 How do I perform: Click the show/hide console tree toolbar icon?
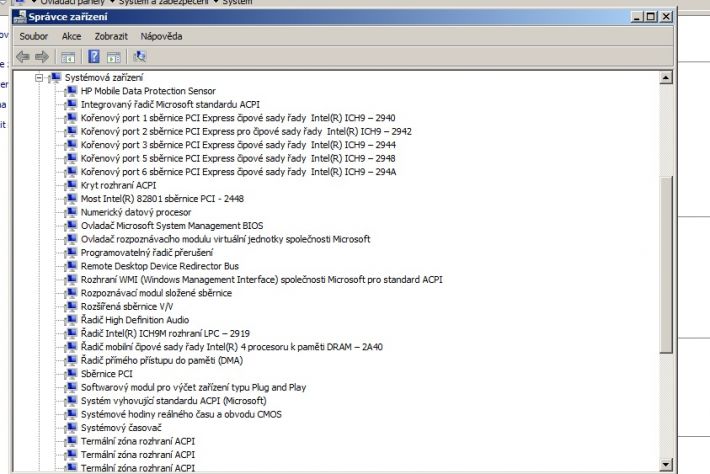click(68, 57)
